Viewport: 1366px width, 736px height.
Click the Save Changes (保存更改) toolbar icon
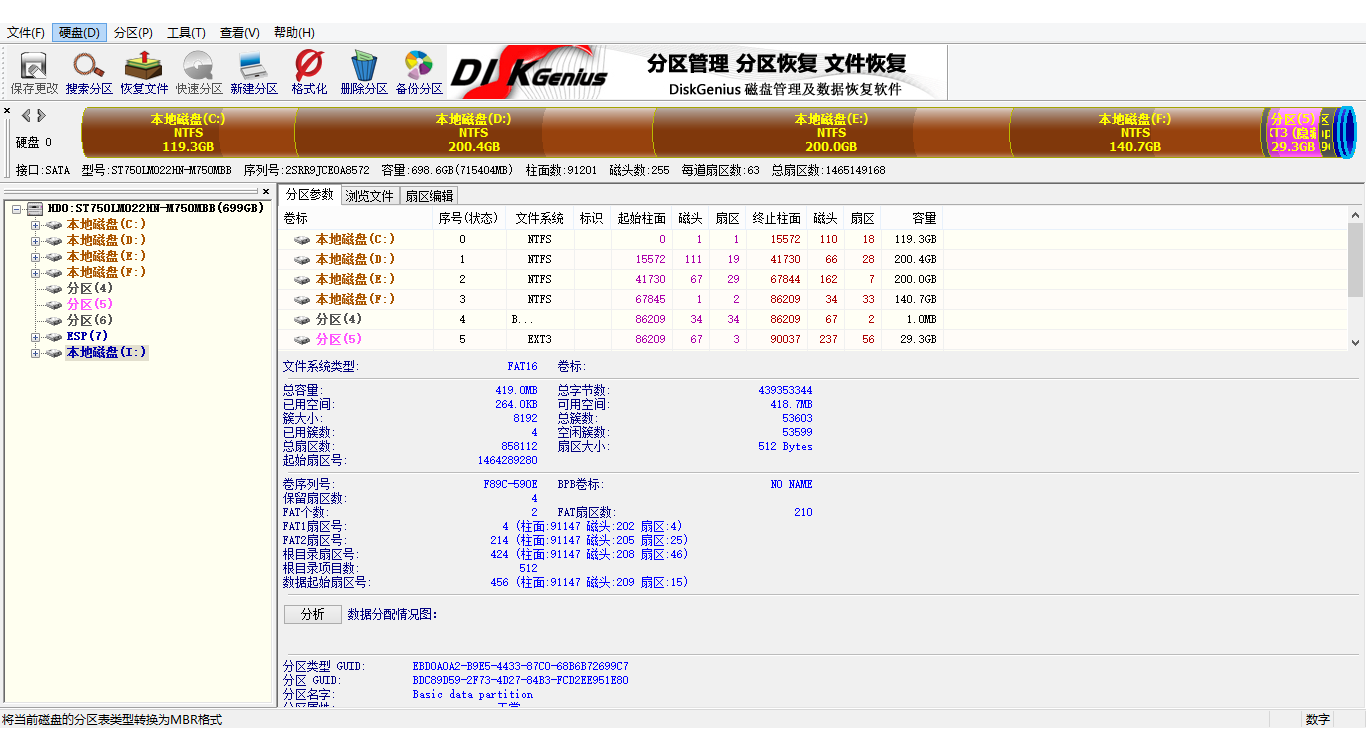click(x=35, y=73)
